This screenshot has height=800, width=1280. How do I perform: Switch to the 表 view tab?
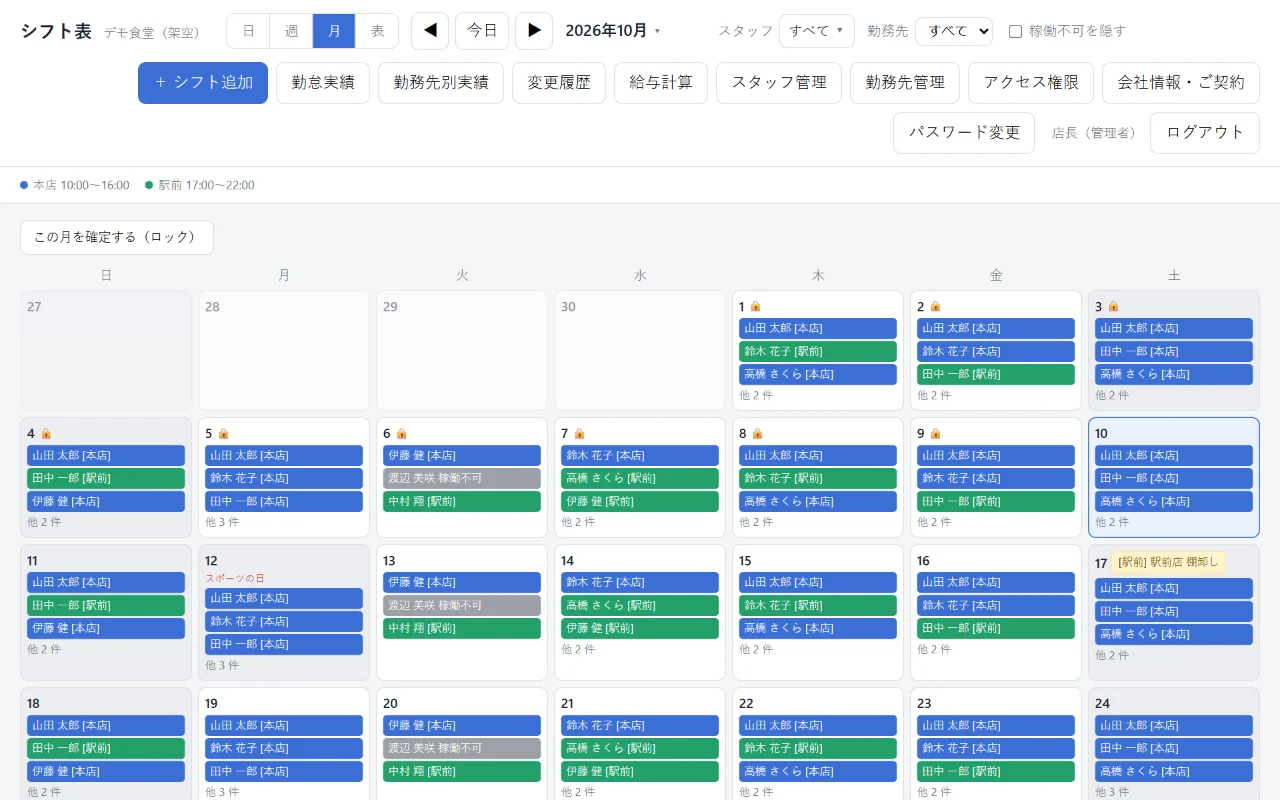377,31
